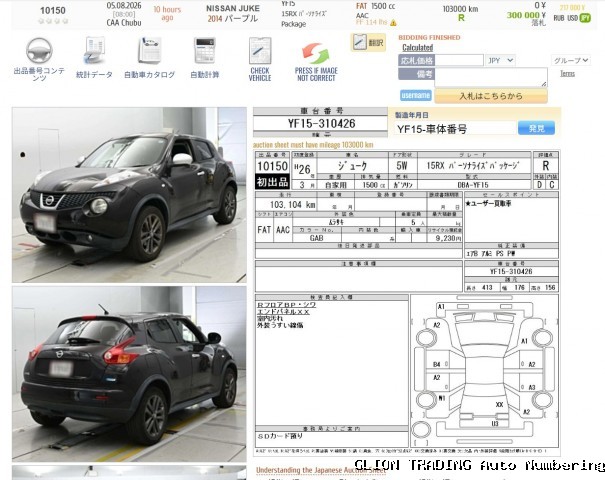Click the 300 000 ¥ sold price
Screen dimensions: 605x480
526,15
